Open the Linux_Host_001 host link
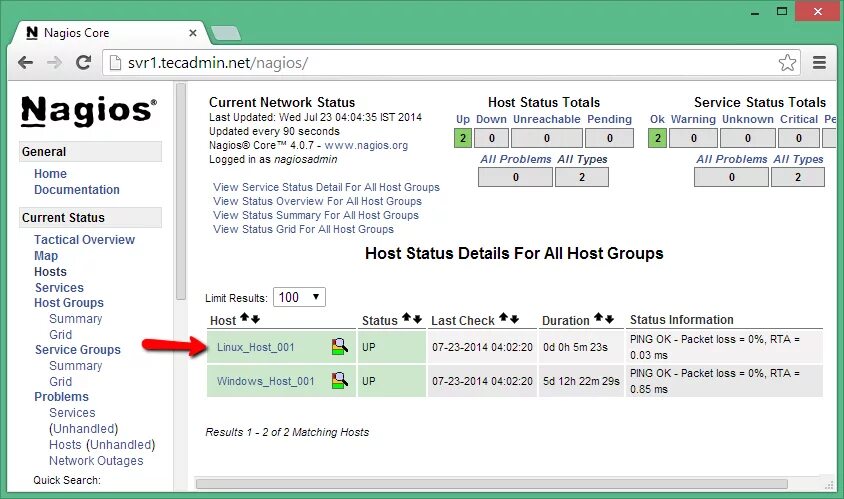The height and width of the screenshot is (499, 844). point(256,347)
